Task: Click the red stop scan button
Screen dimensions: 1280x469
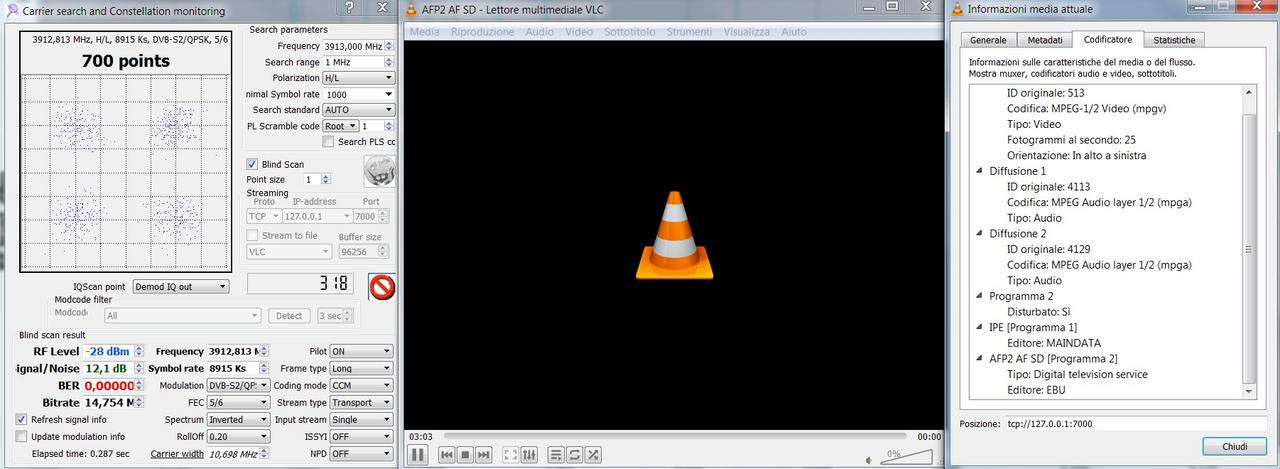Action: click(382, 287)
